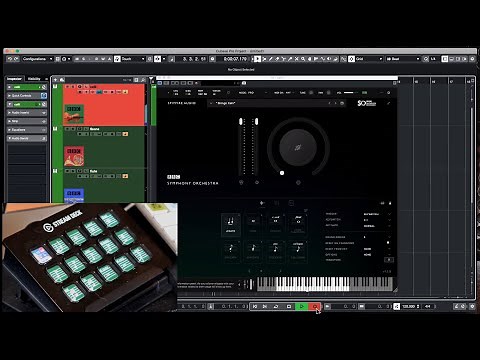Click the celli track instrument thumbnail
Viewport: 480px width, 360px height.
tap(74, 113)
